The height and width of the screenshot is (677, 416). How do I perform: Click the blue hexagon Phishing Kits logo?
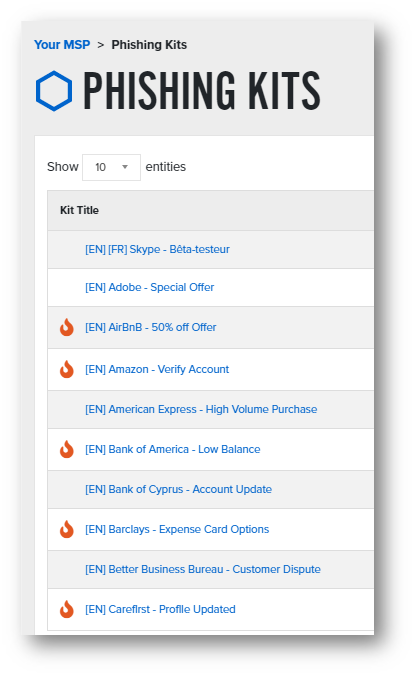54,91
